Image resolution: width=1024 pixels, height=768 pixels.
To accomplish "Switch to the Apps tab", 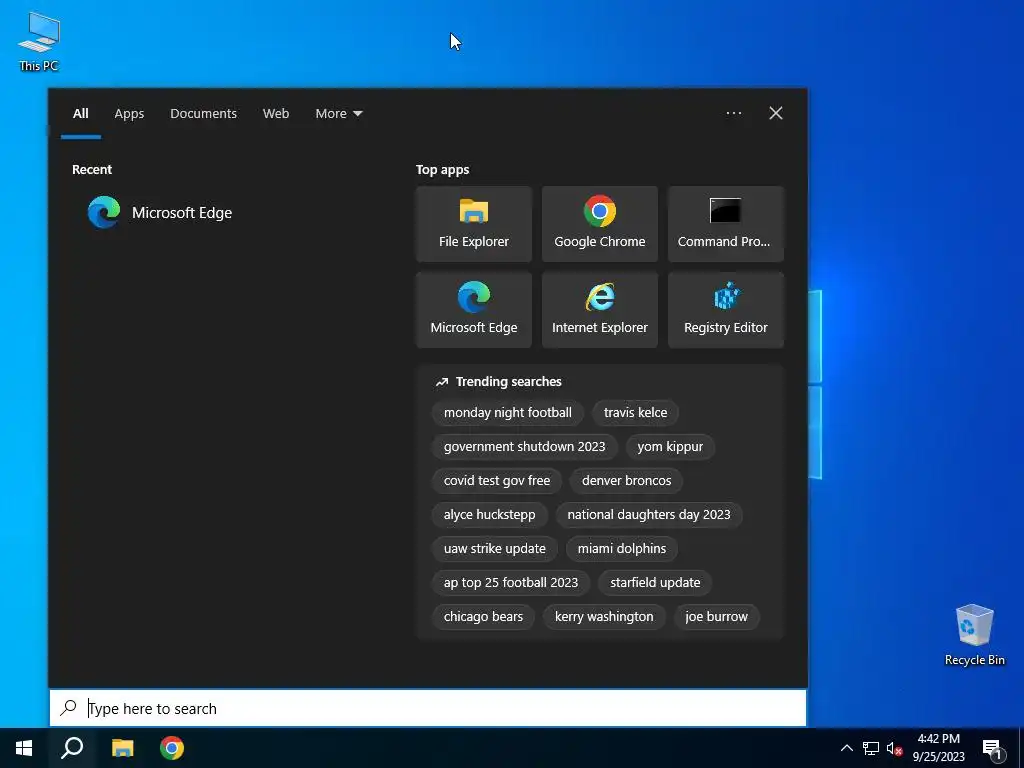I will (129, 114).
